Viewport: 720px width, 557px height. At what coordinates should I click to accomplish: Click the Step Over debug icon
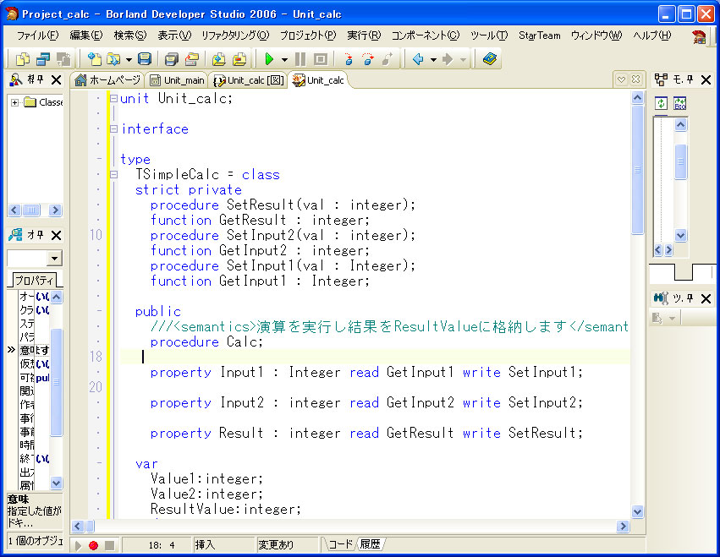(368, 59)
